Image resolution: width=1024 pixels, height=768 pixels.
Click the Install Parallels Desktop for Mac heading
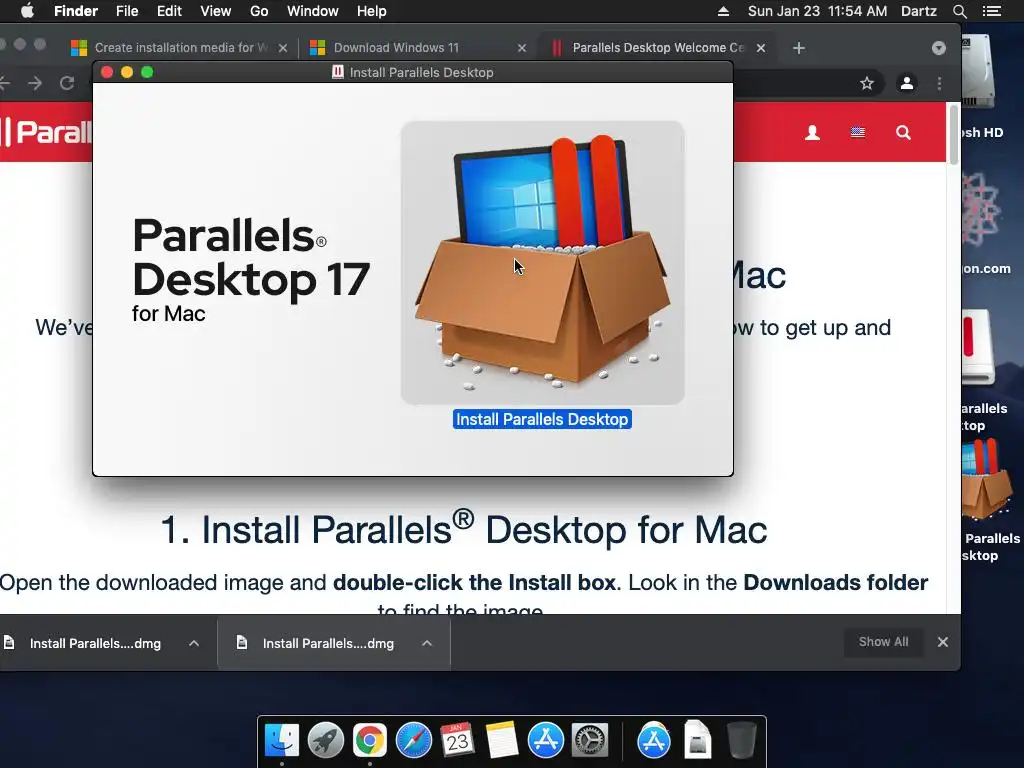[464, 529]
